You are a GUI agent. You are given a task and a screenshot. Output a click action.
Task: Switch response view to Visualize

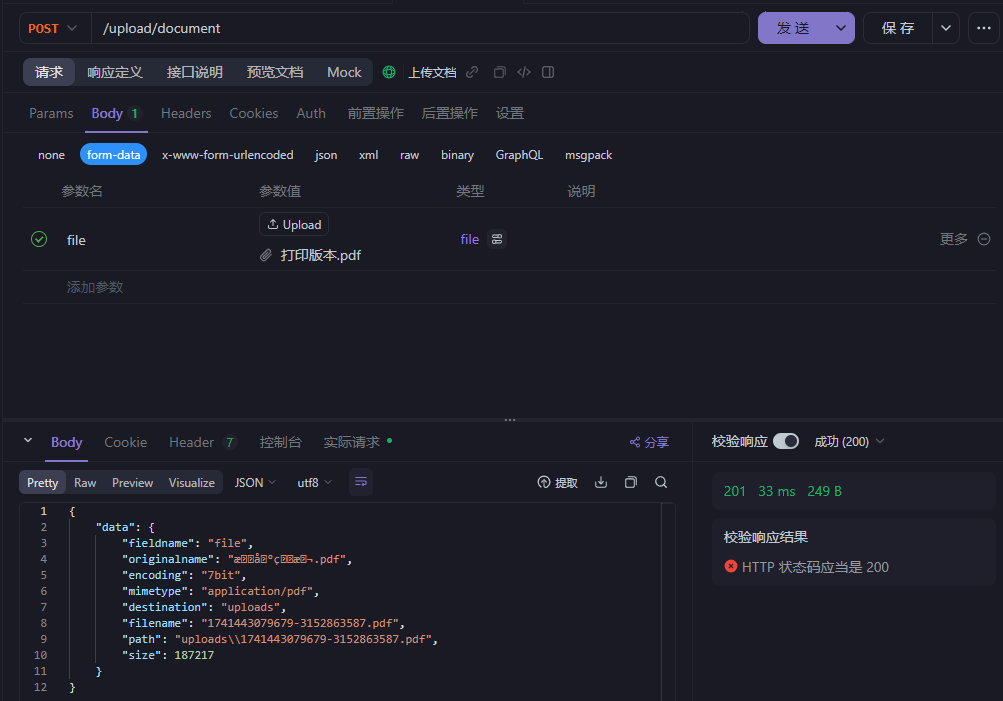192,482
